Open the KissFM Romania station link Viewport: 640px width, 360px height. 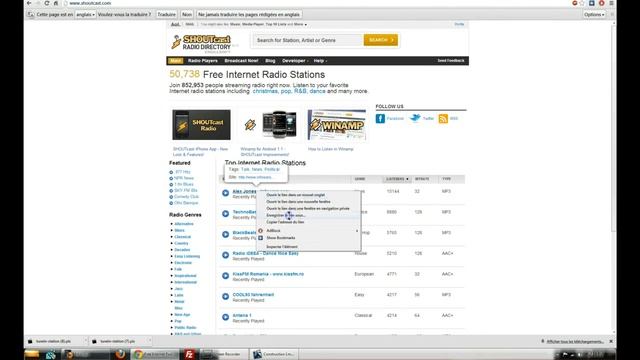268,274
